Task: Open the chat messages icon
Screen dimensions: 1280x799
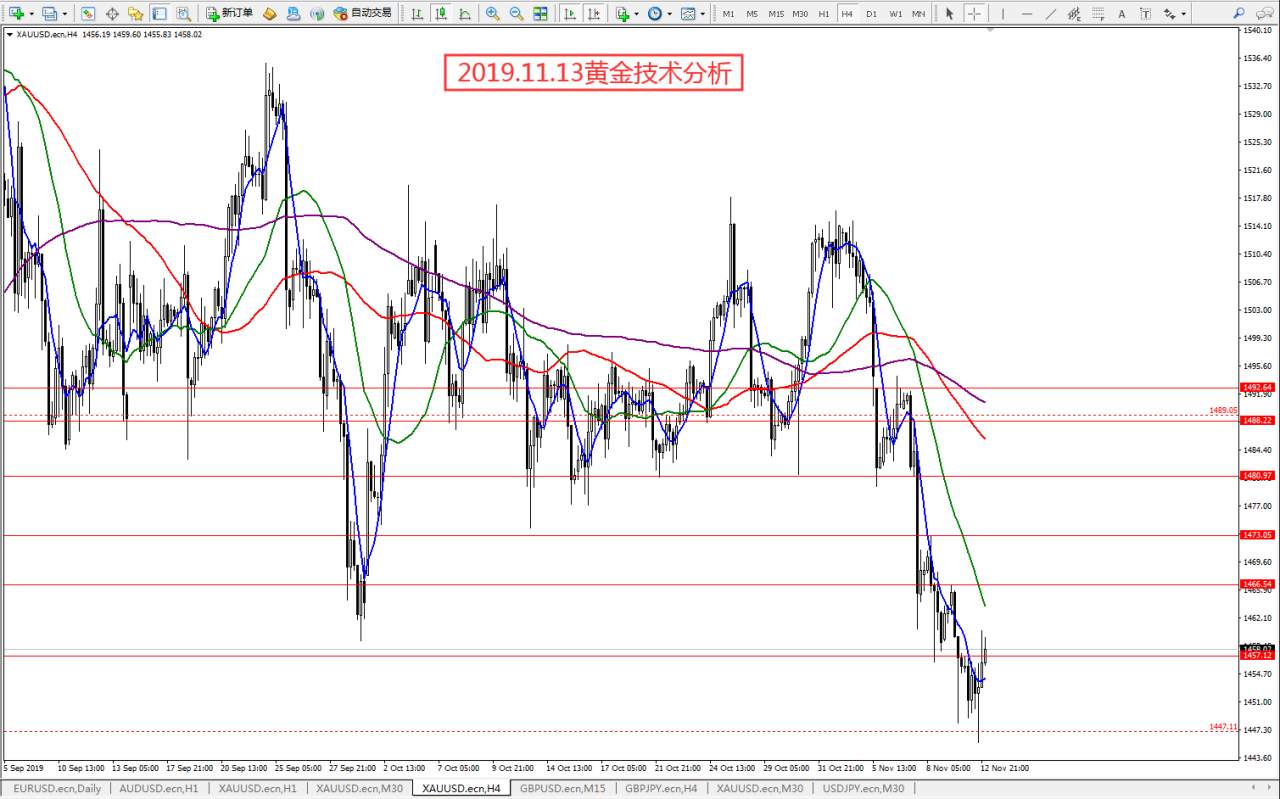Action: coord(1264,13)
